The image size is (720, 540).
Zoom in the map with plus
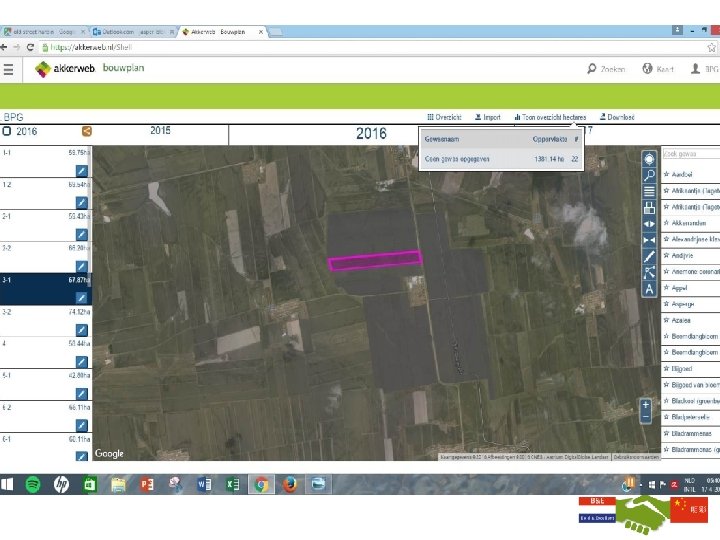[x=646, y=405]
